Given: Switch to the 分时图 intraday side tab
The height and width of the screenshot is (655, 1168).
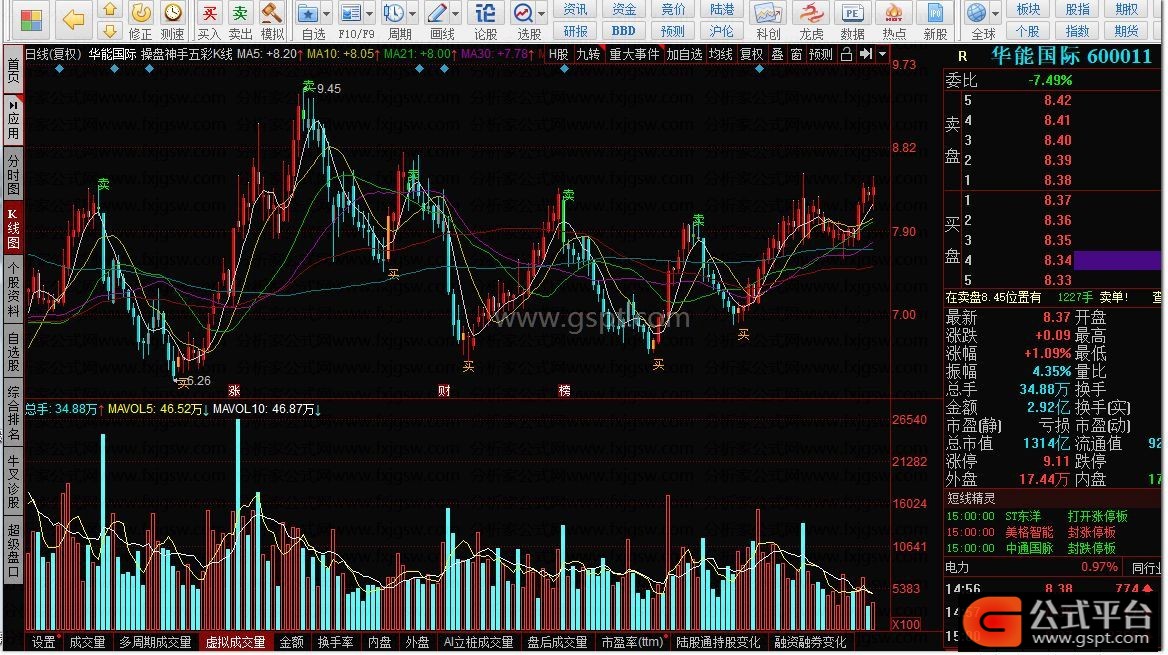Looking at the screenshot, I should [13, 174].
